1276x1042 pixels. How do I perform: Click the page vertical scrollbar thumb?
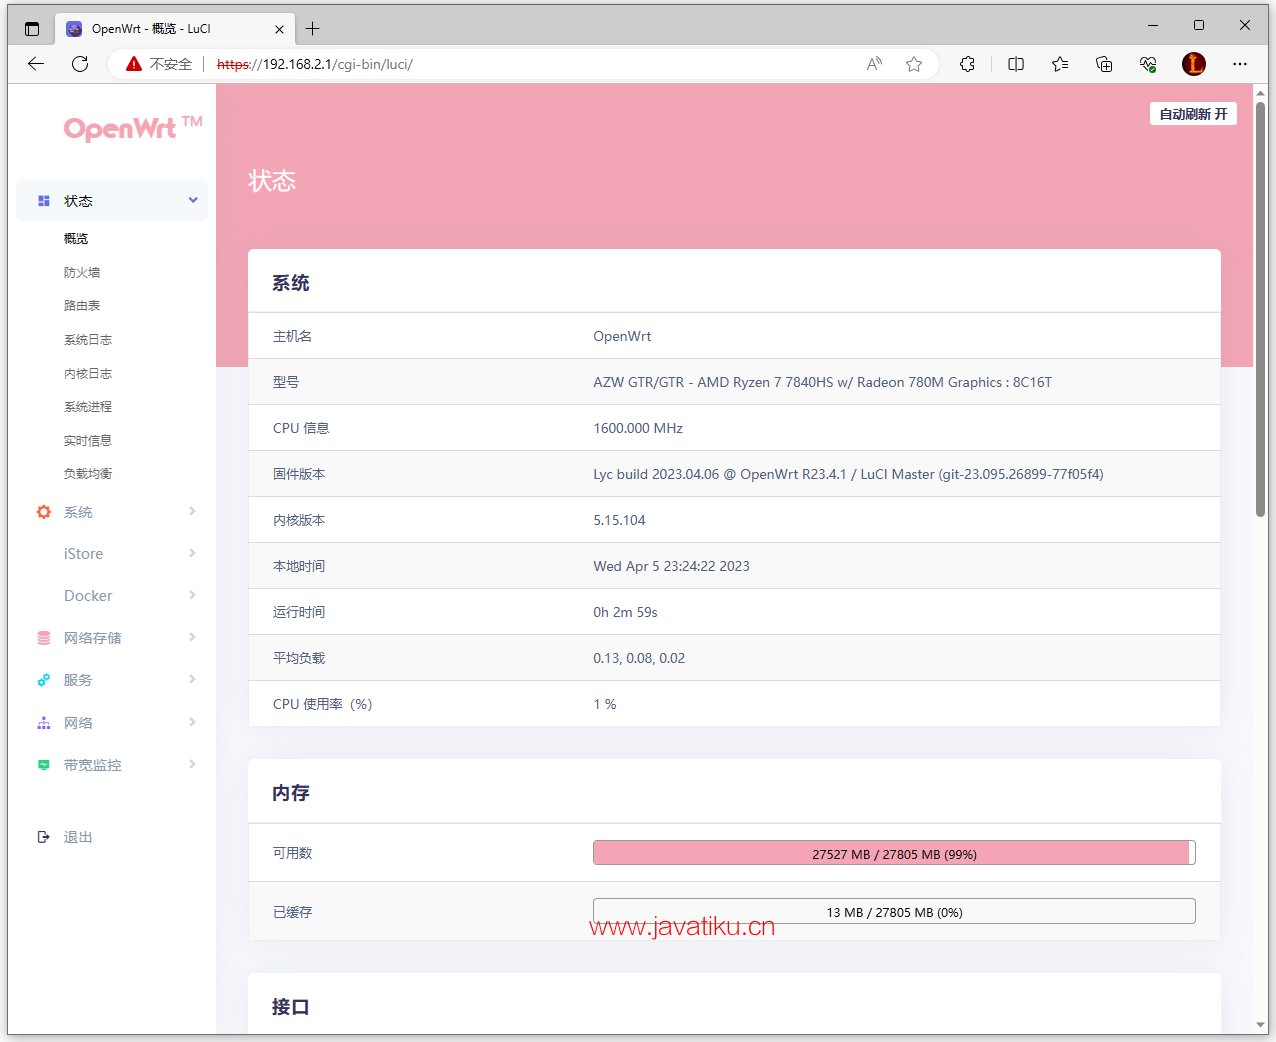(x=1261, y=308)
